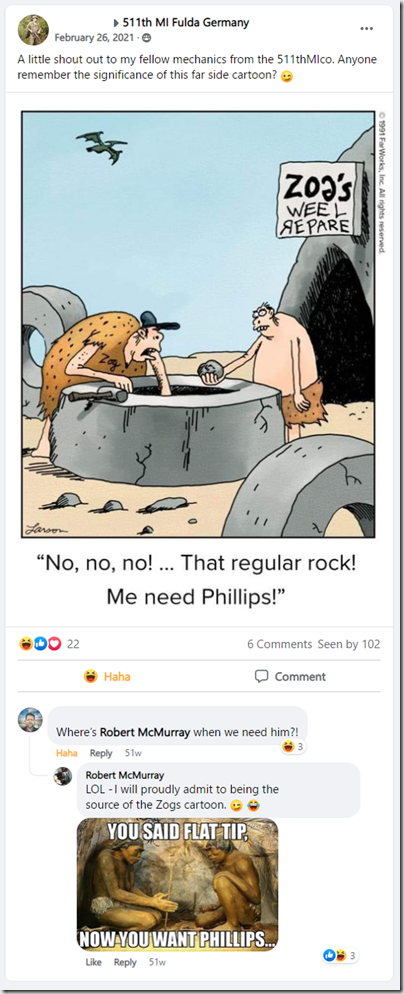The width and height of the screenshot is (404, 994).
Task: Click the privacy icon beside the February 26, 2021 date
Action: 147,37
